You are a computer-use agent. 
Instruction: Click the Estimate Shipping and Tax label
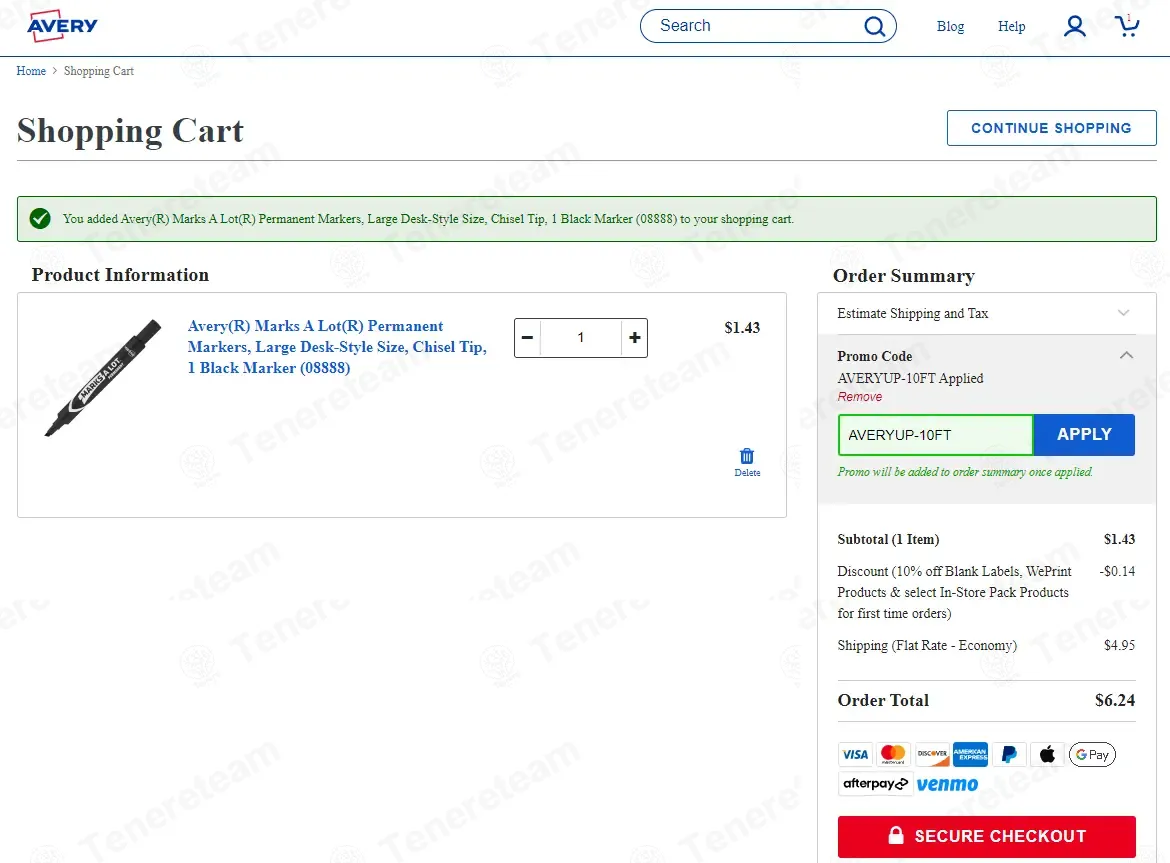pos(913,313)
